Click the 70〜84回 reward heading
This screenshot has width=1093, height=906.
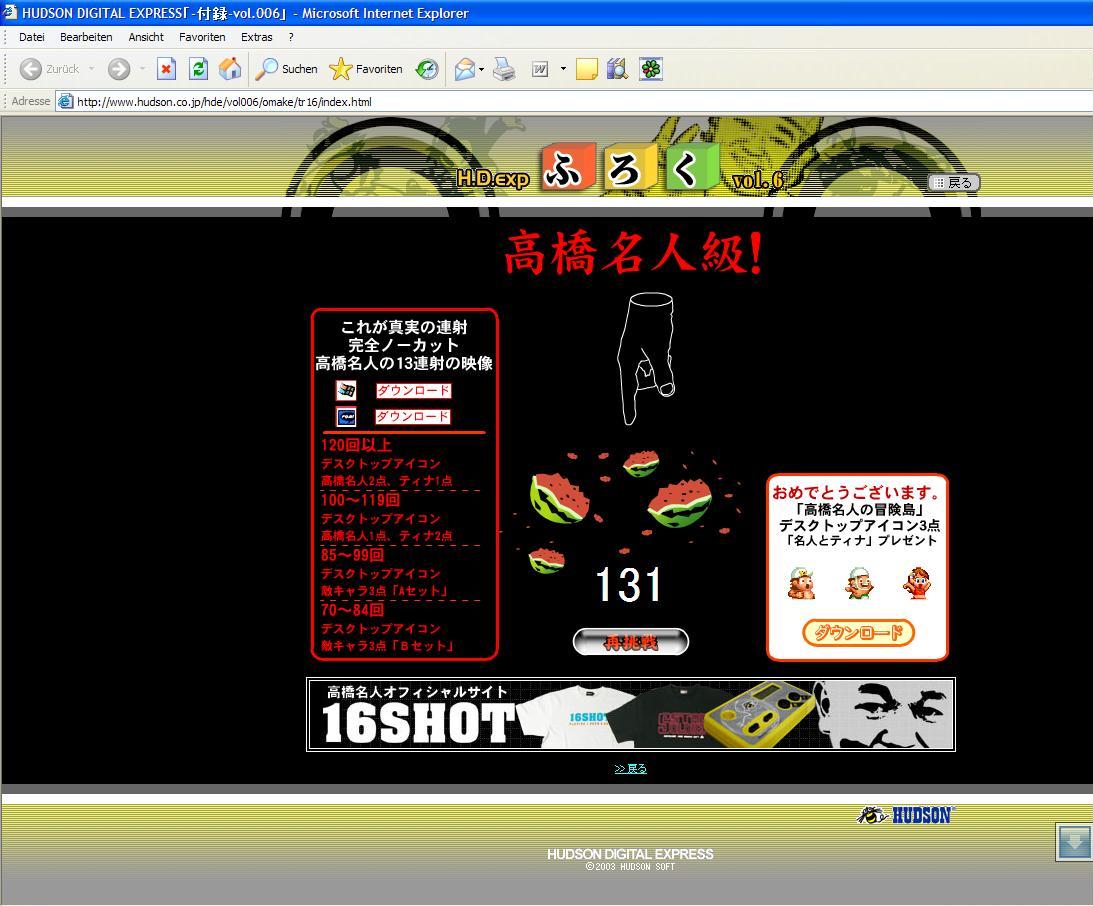click(353, 610)
